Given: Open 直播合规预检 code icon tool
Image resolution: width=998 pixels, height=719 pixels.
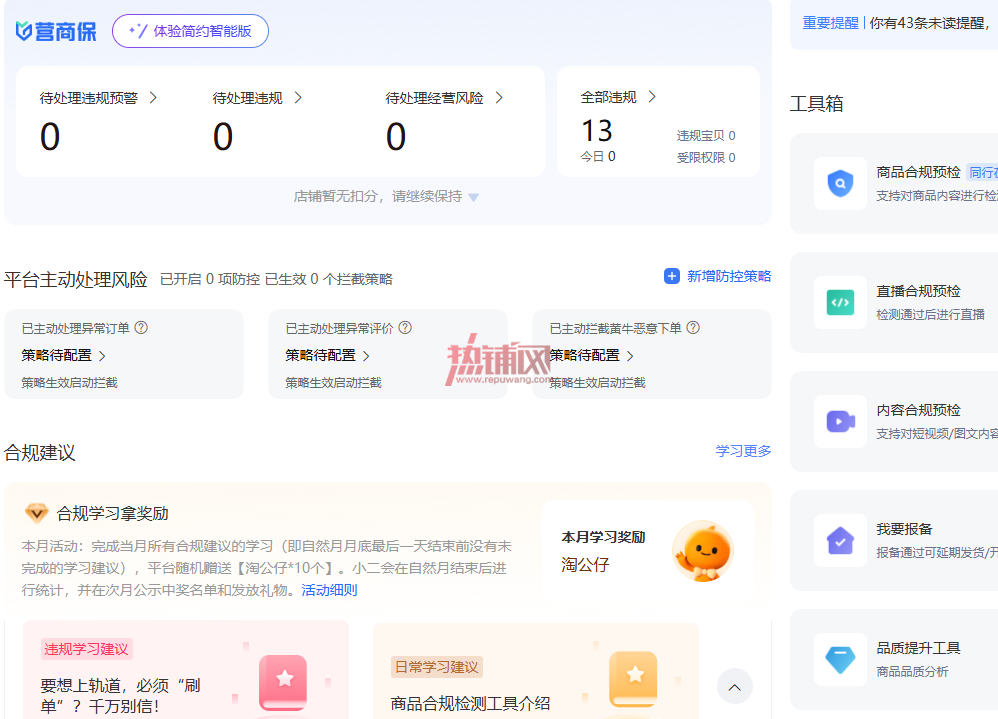Looking at the screenshot, I should pos(840,302).
